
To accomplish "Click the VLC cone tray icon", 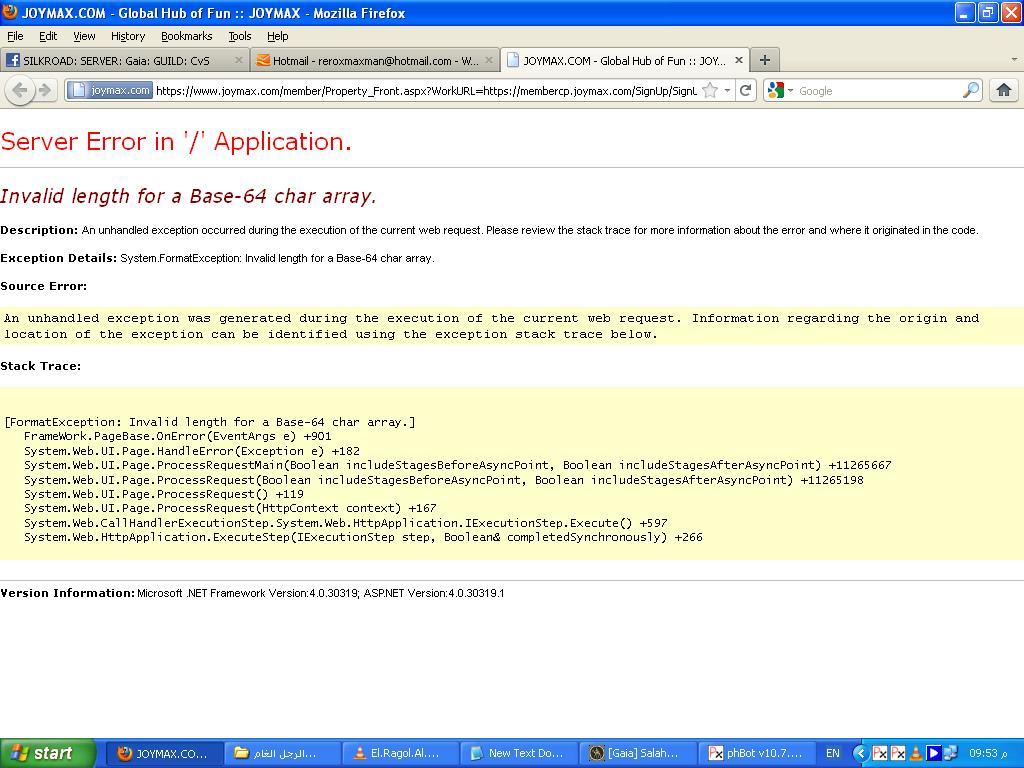I will pos(916,754).
